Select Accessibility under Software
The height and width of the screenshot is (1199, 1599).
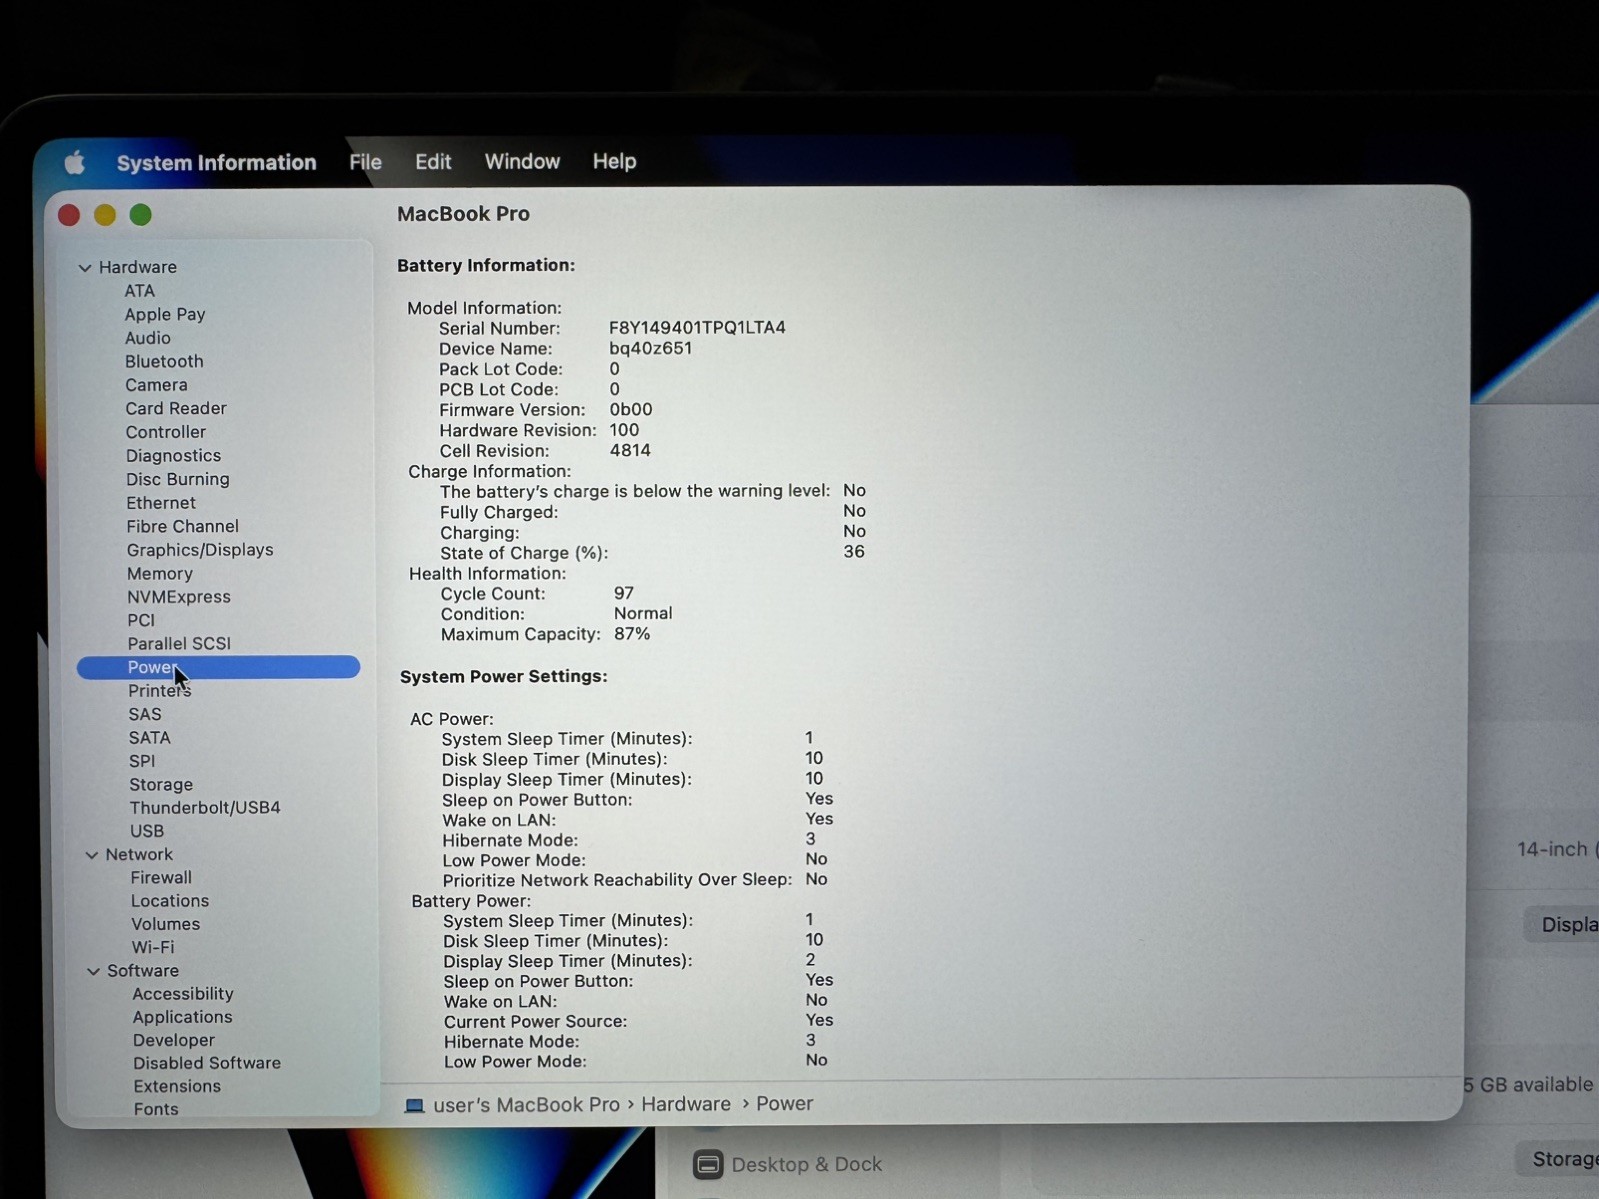click(183, 994)
